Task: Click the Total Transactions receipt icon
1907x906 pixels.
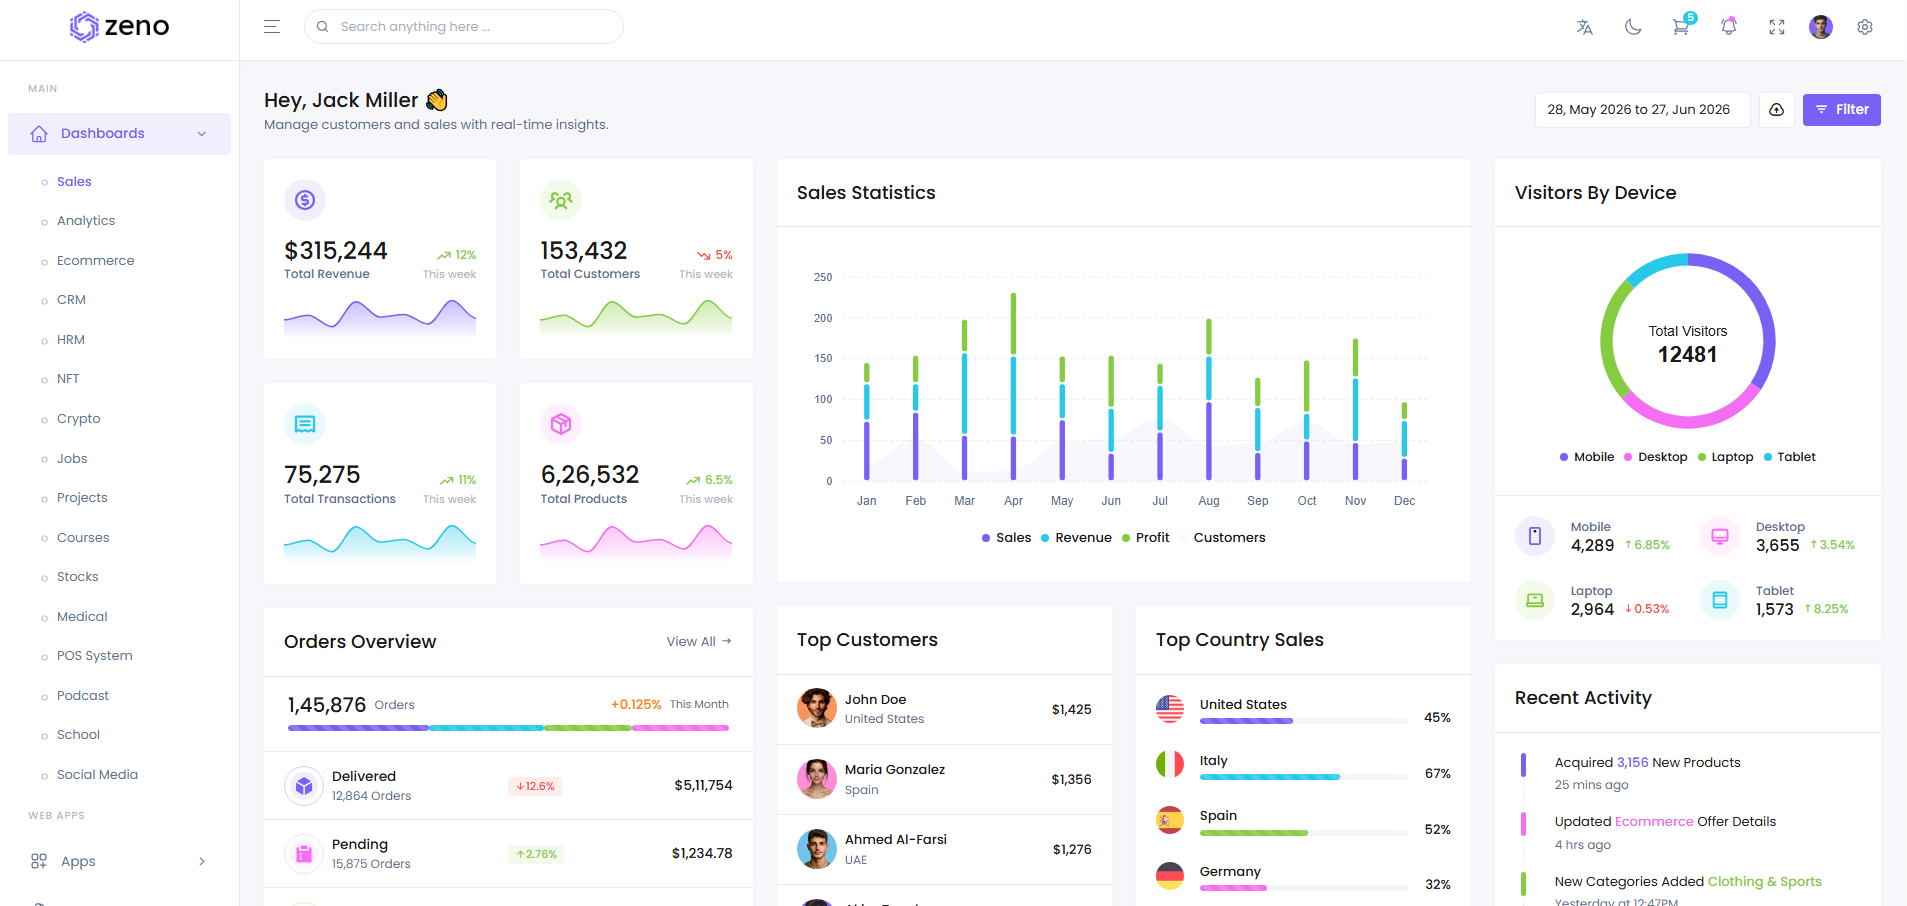Action: [x=305, y=424]
